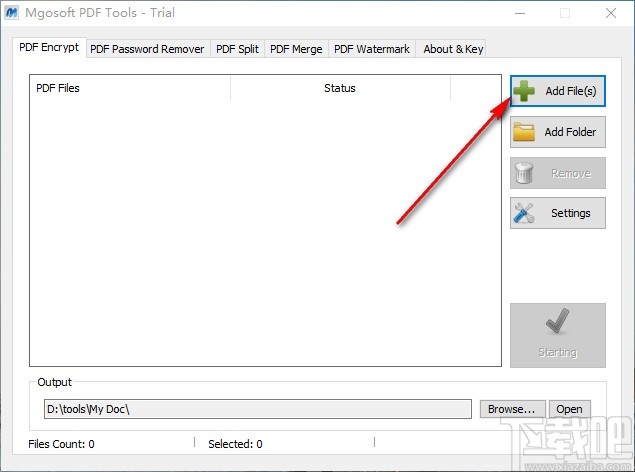
Task: Close the Mgosoft PDF Tools window
Action: coord(611,13)
